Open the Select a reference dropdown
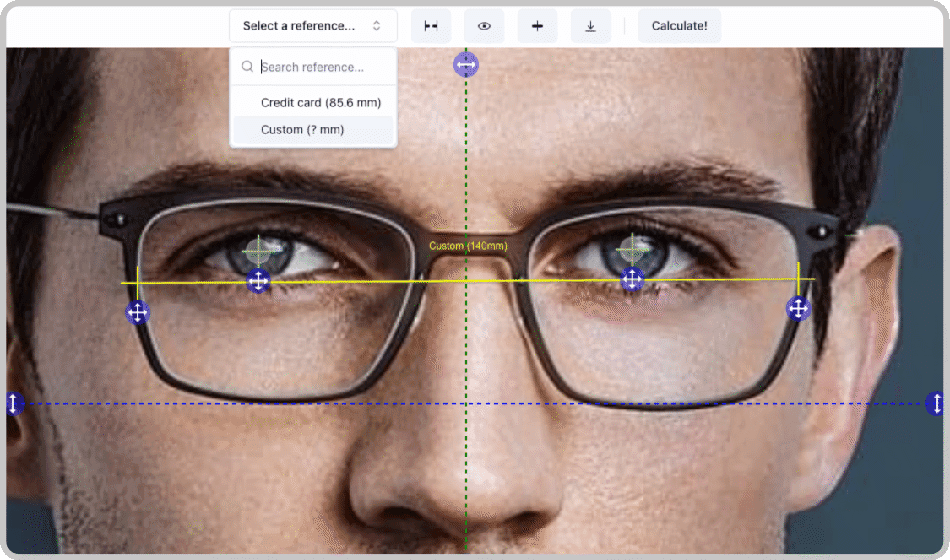950x560 pixels. pyautogui.click(x=312, y=26)
